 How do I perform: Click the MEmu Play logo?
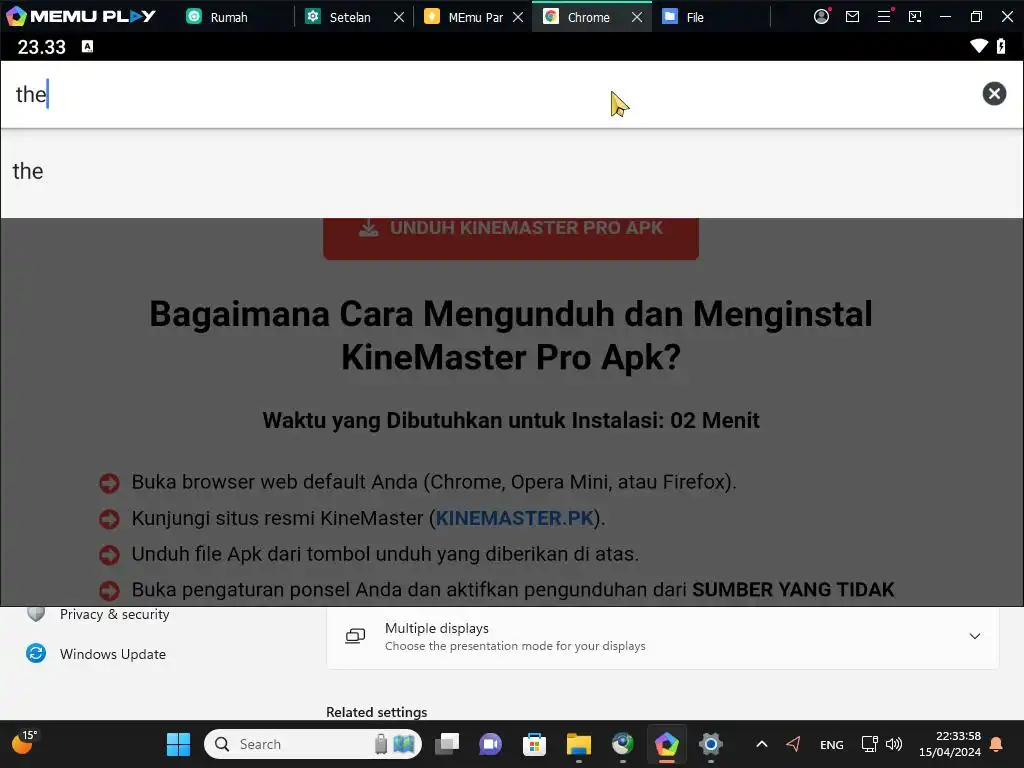pyautogui.click(x=81, y=16)
